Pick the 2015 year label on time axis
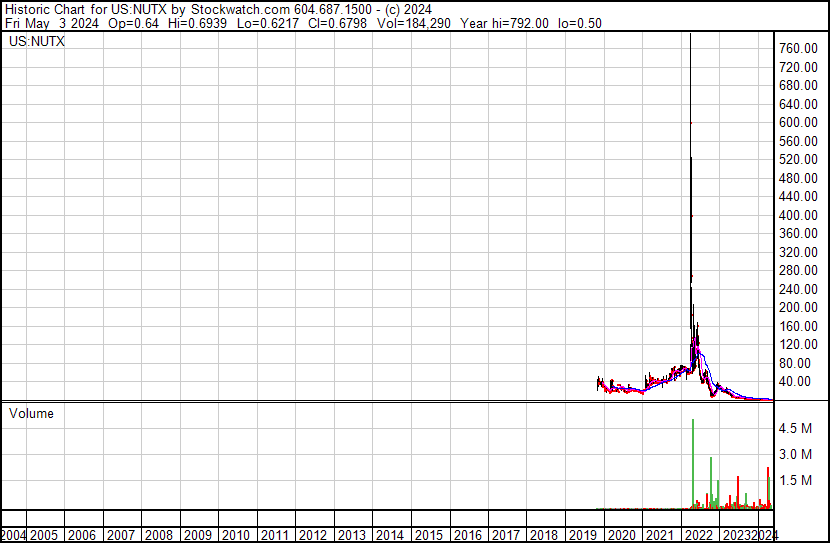The width and height of the screenshot is (830, 543). point(428,535)
